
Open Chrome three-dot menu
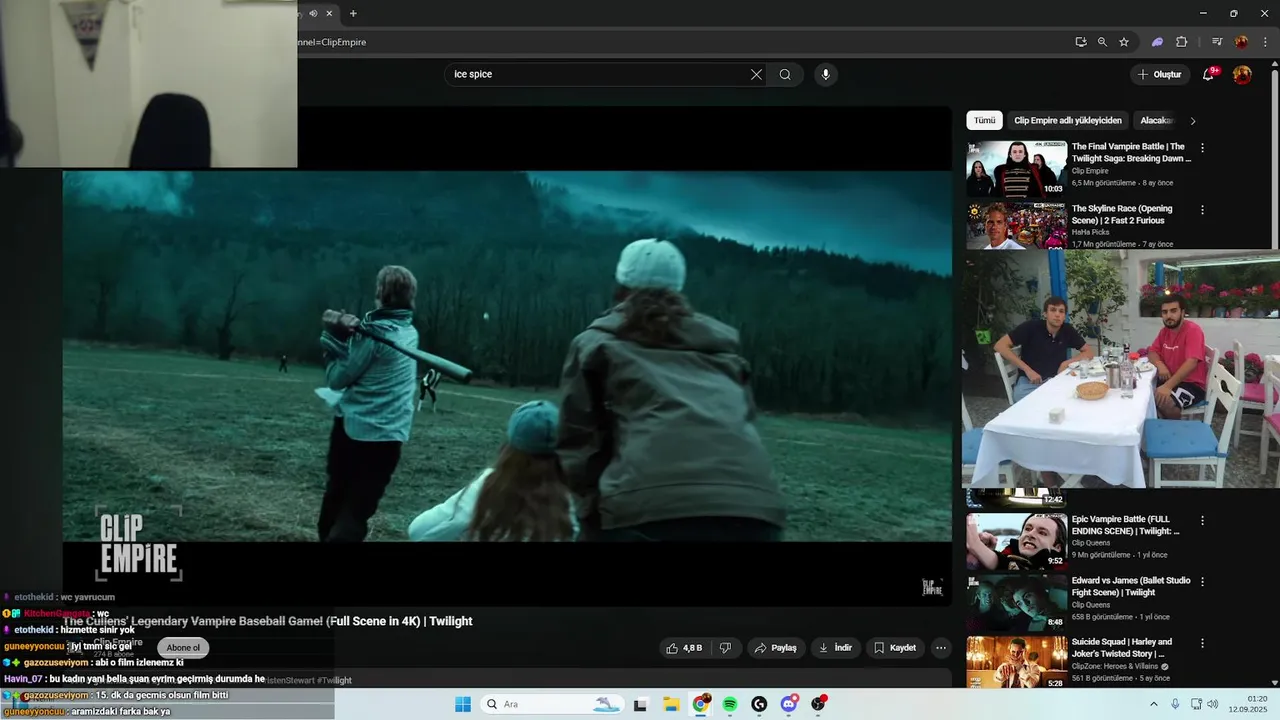pyautogui.click(x=1263, y=42)
